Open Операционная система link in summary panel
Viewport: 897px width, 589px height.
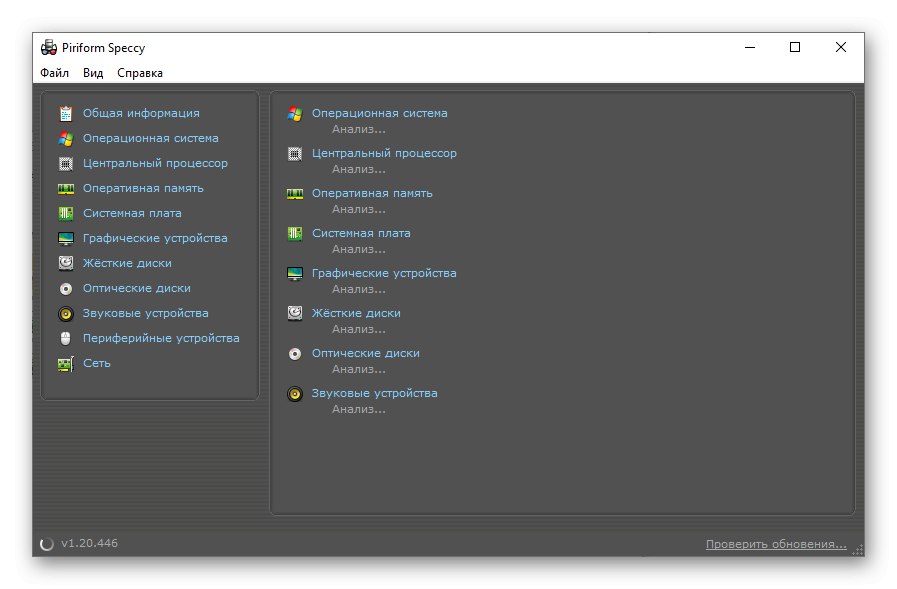379,113
